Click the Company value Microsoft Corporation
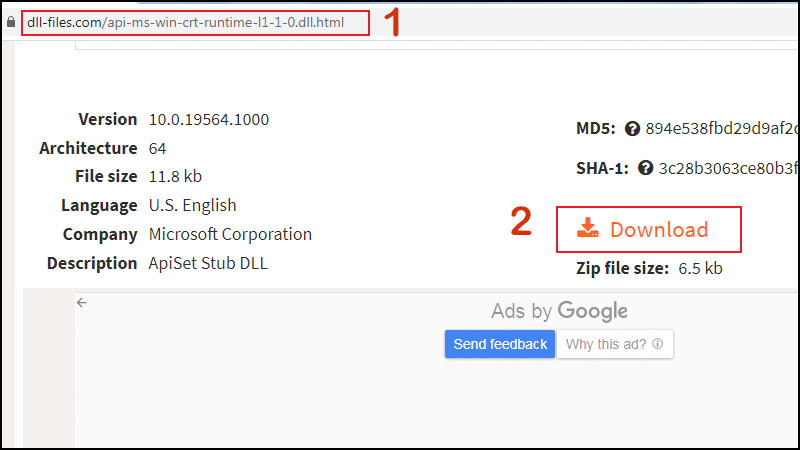800x450 pixels. pos(230,234)
